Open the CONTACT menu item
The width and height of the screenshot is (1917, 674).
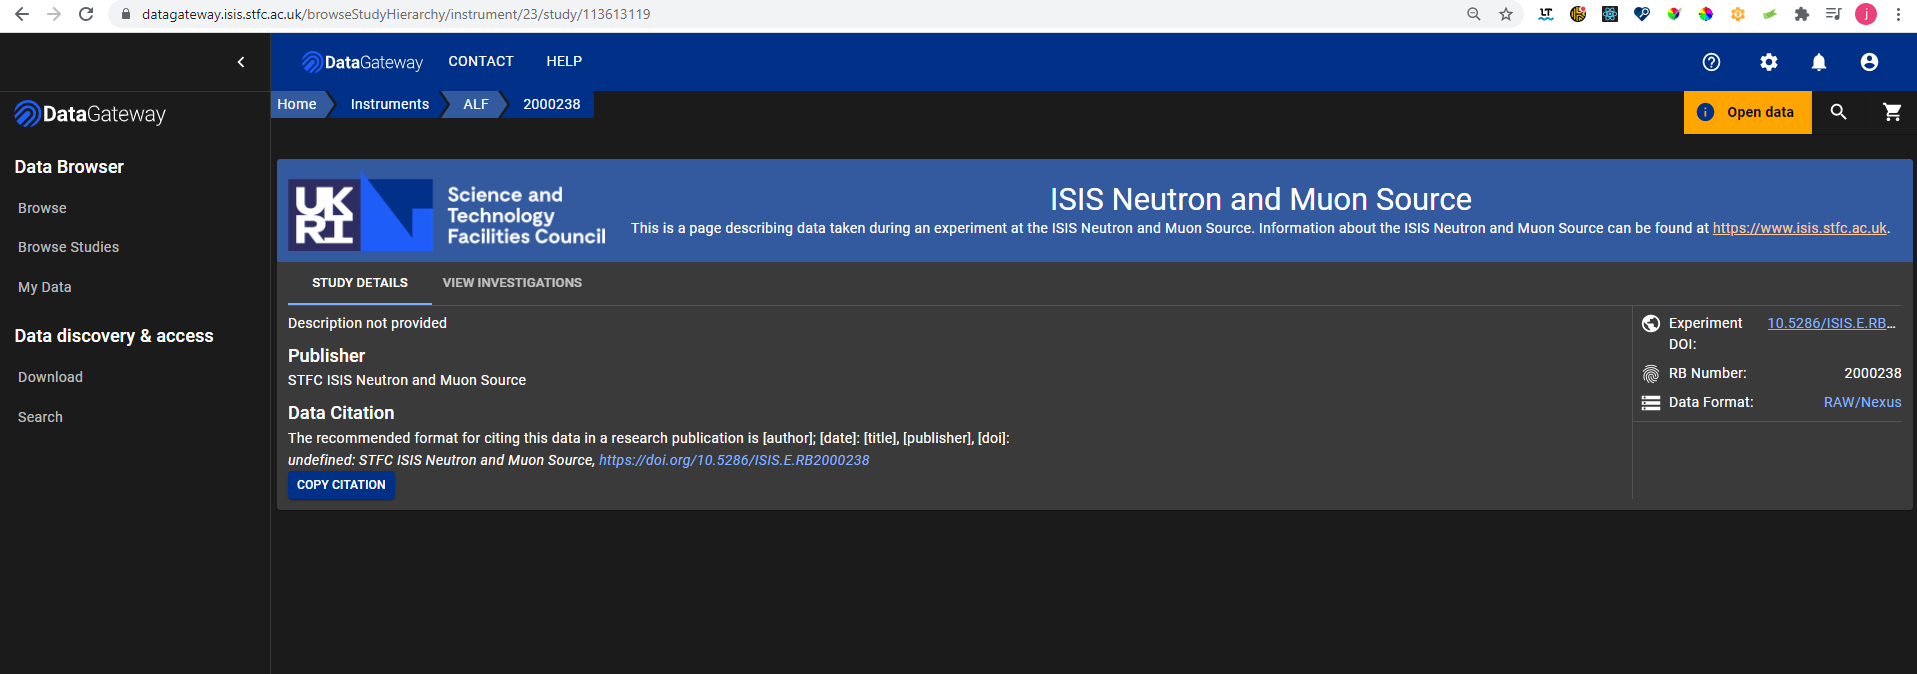481,61
